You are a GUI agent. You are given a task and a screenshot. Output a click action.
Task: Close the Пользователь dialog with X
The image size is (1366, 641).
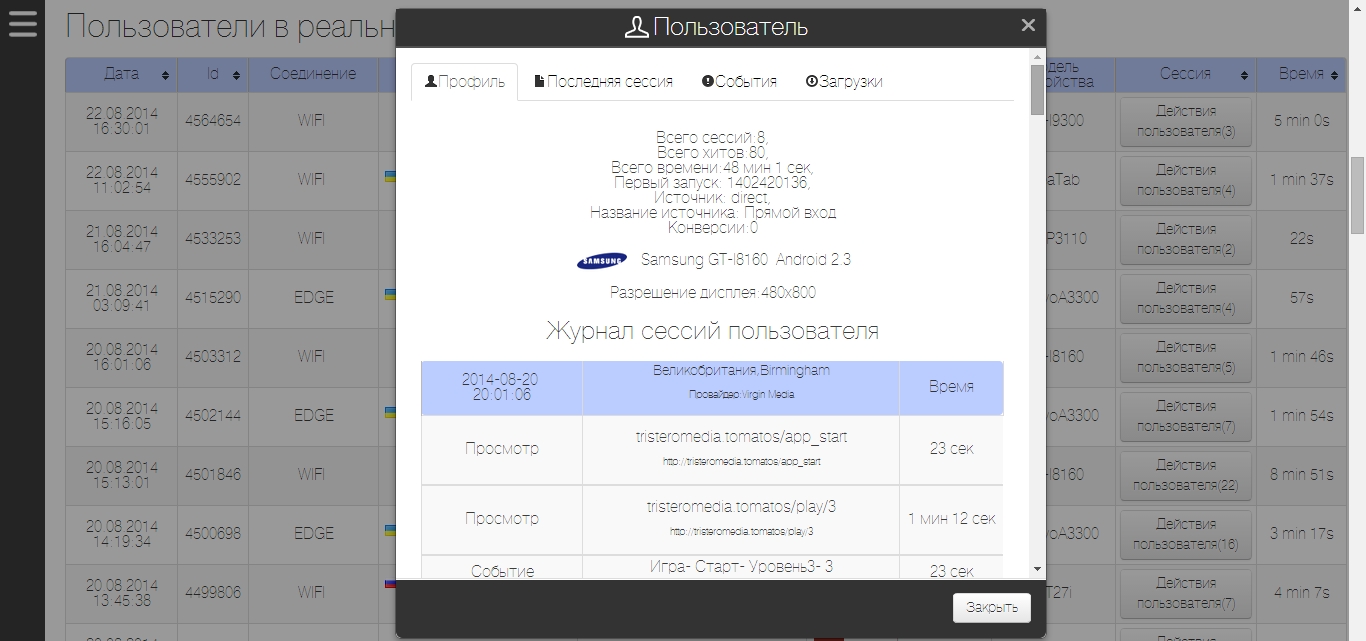1028,25
